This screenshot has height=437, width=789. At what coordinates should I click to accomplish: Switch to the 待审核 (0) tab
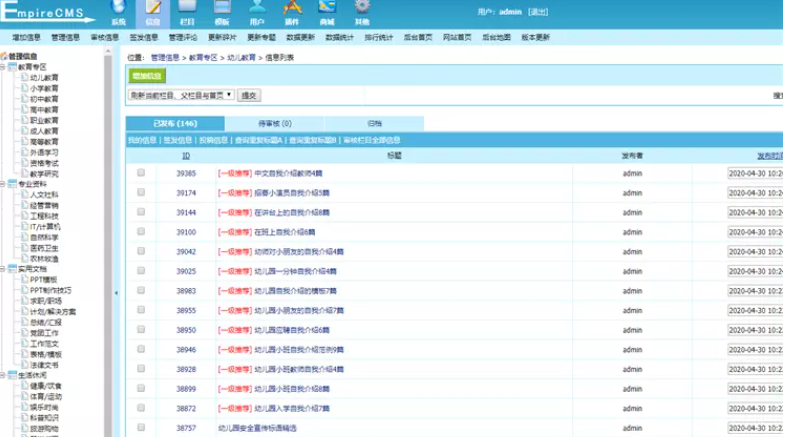click(275, 124)
